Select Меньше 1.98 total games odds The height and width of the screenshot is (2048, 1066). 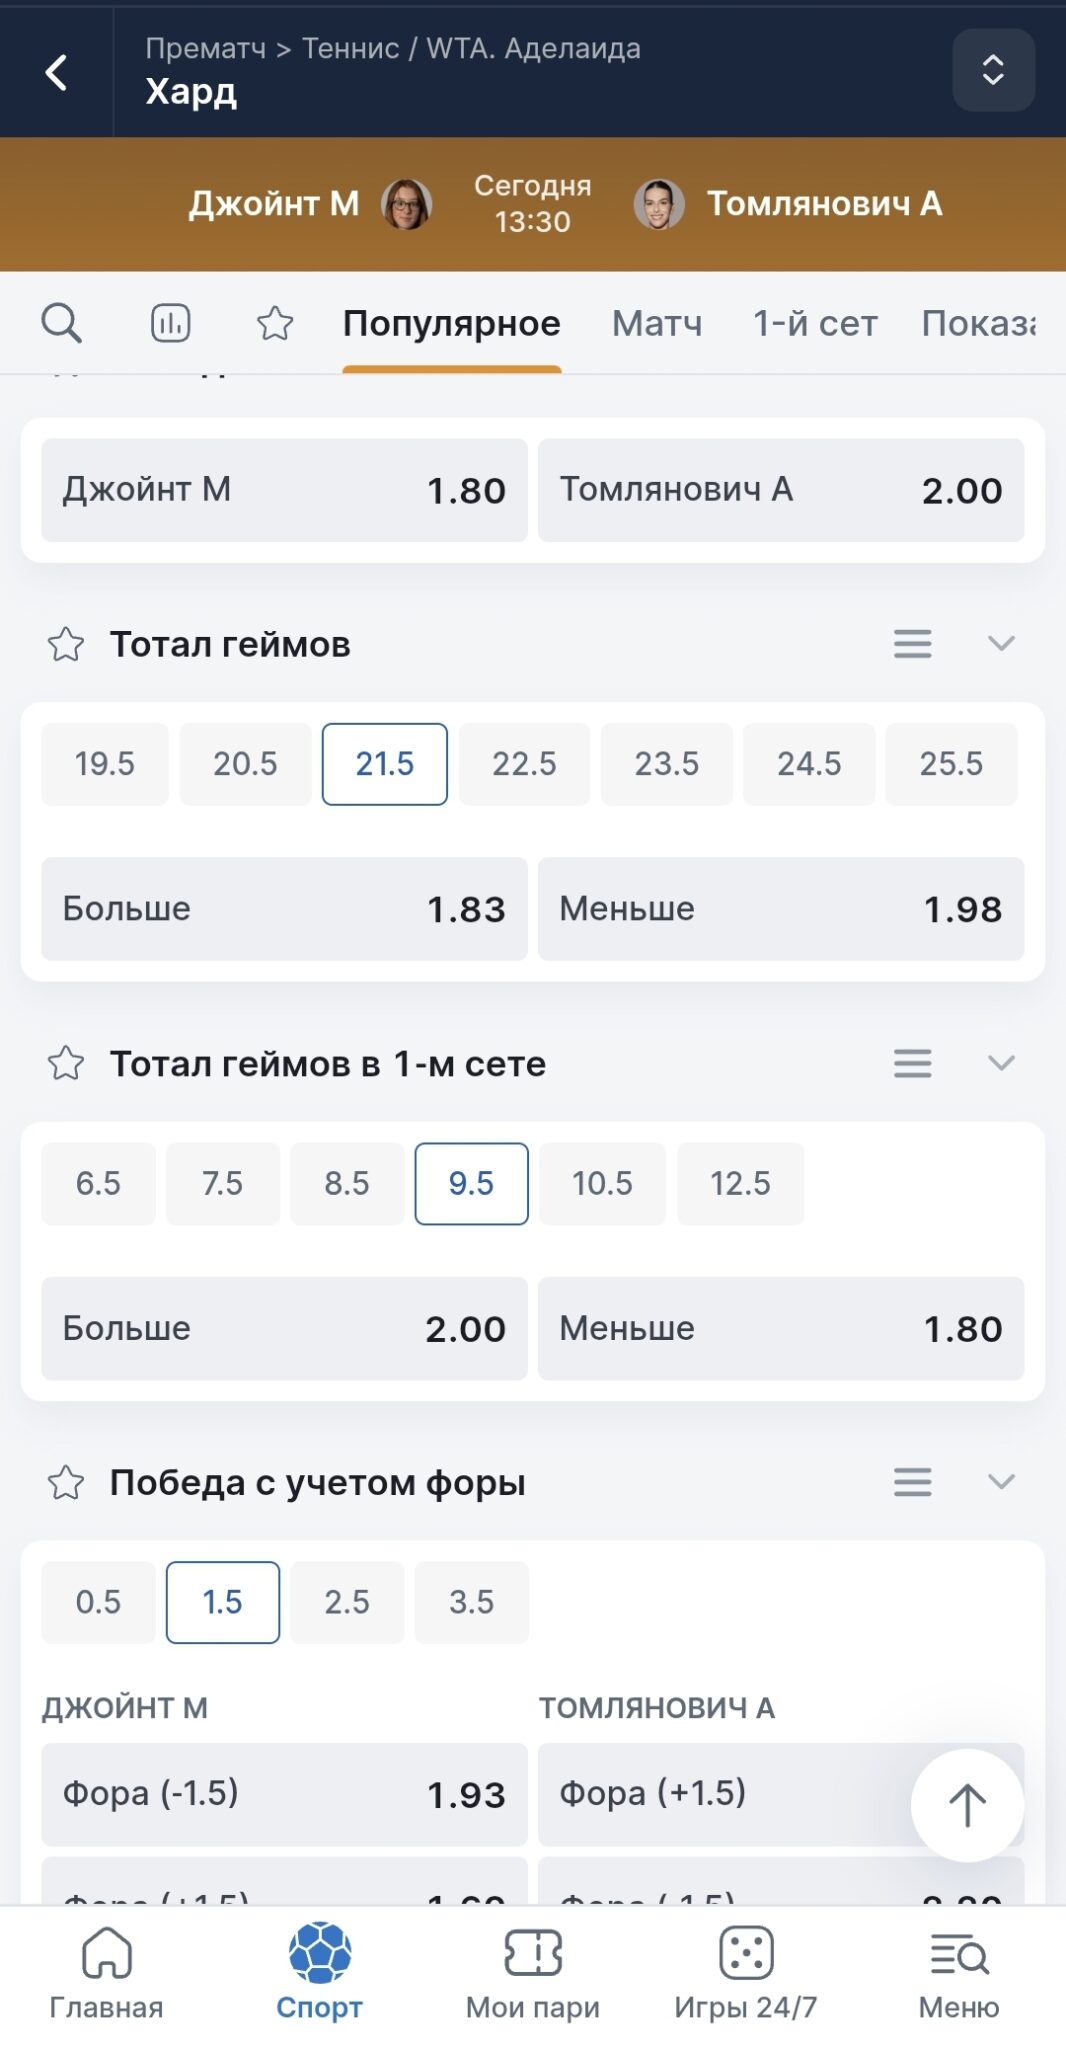780,909
